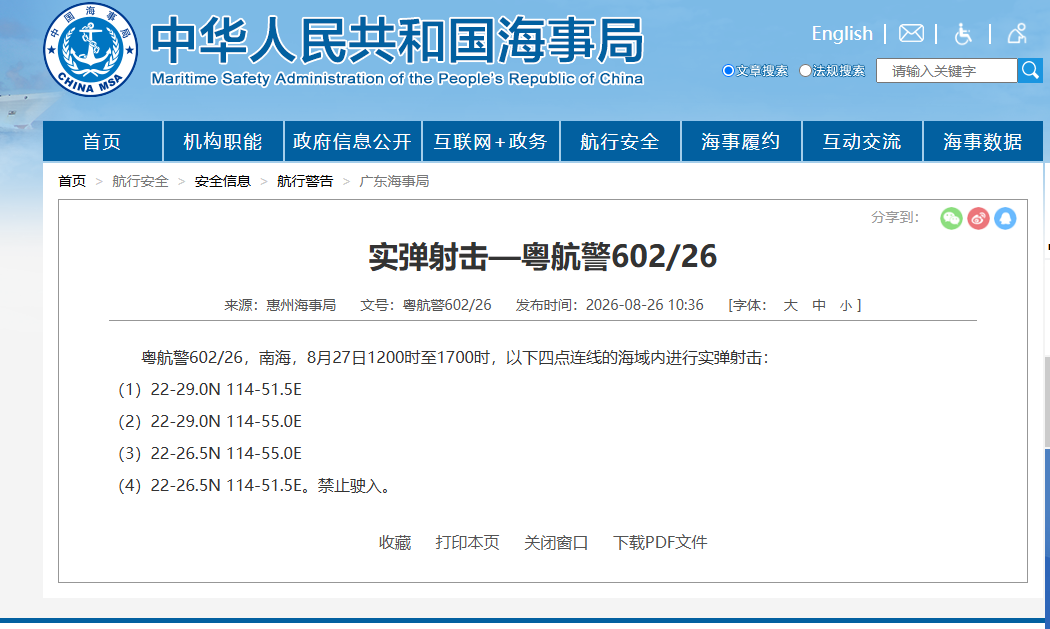Share the notice to Weibo
Image resolution: width=1050 pixels, height=629 pixels.
978,218
